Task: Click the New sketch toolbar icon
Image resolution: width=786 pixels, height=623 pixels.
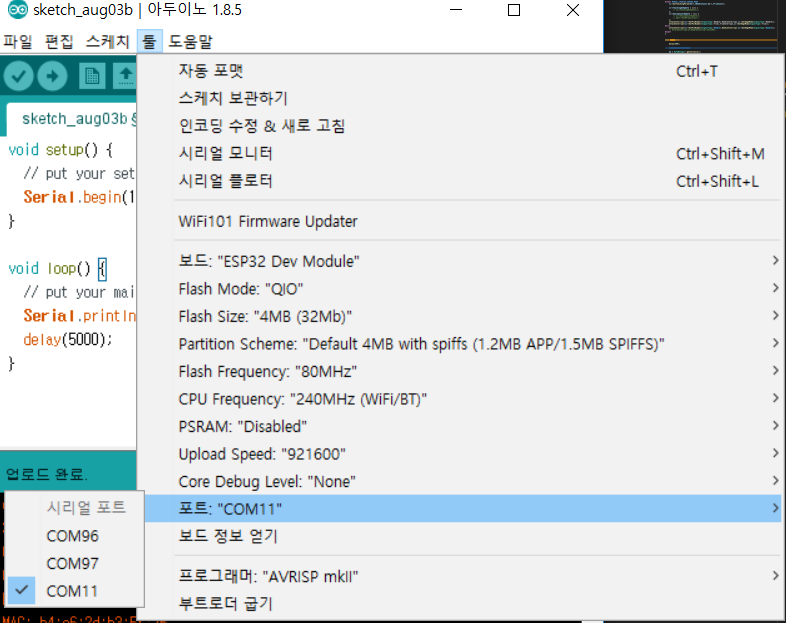Action: [x=92, y=76]
